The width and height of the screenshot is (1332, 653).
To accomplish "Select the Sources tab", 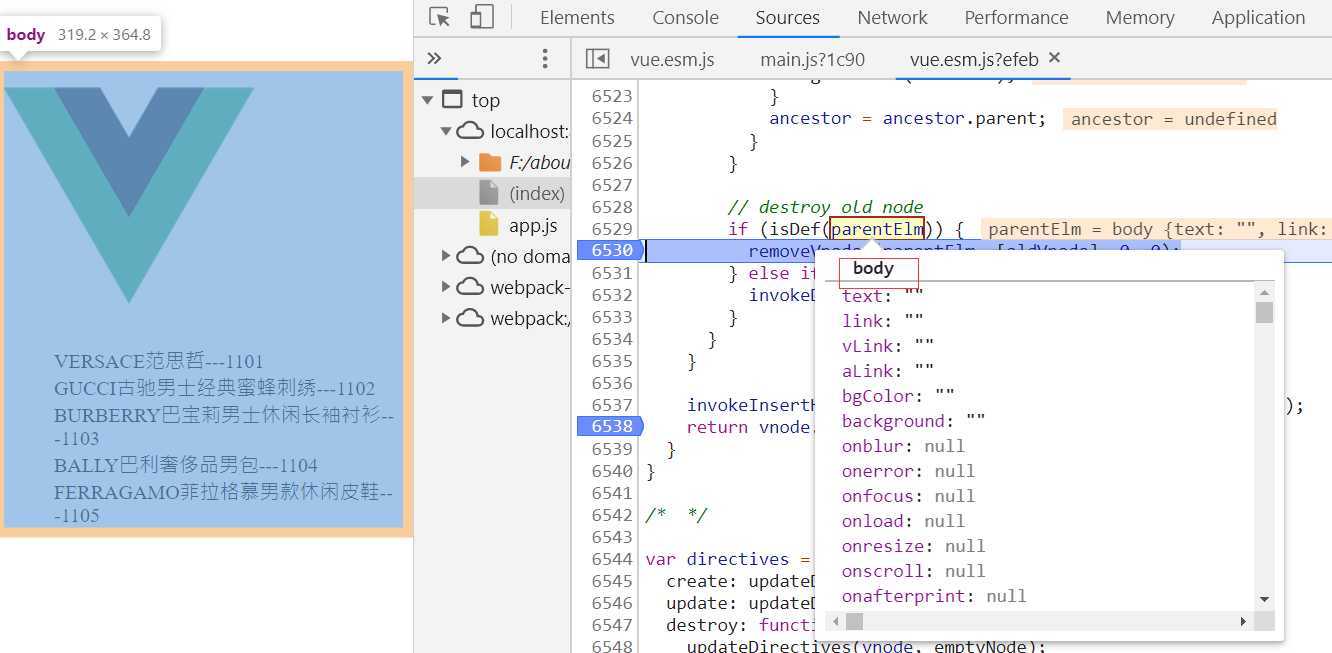I will (788, 17).
